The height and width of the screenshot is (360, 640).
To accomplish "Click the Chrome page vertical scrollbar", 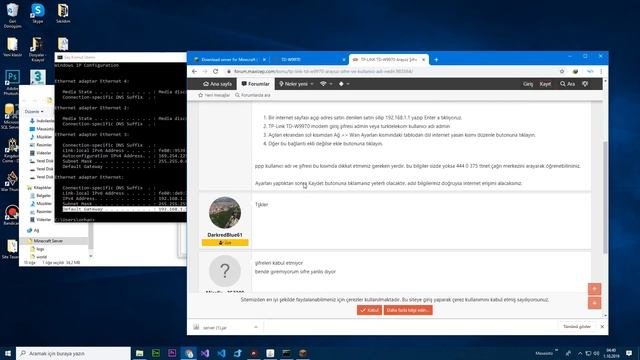I will pyautogui.click(x=605, y=198).
